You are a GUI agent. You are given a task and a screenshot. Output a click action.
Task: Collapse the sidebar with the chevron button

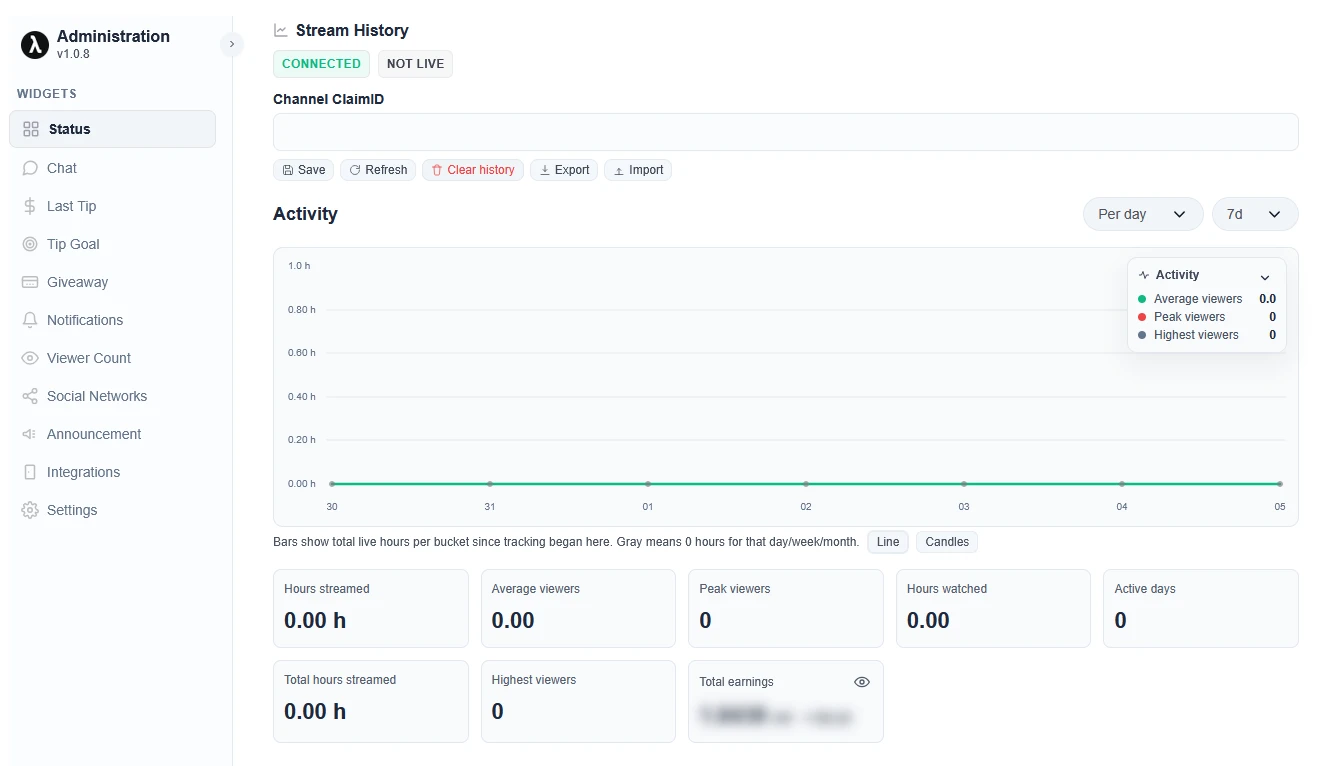coord(232,44)
